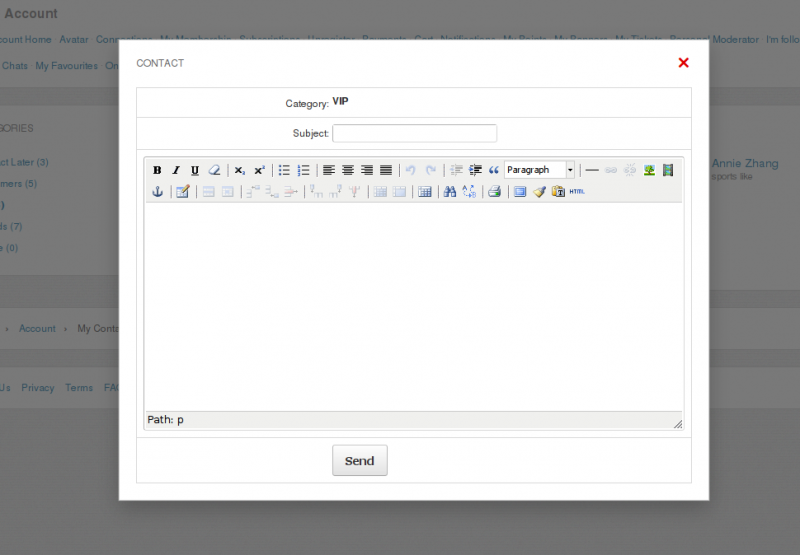Increase the paragraph indent

tap(475, 170)
